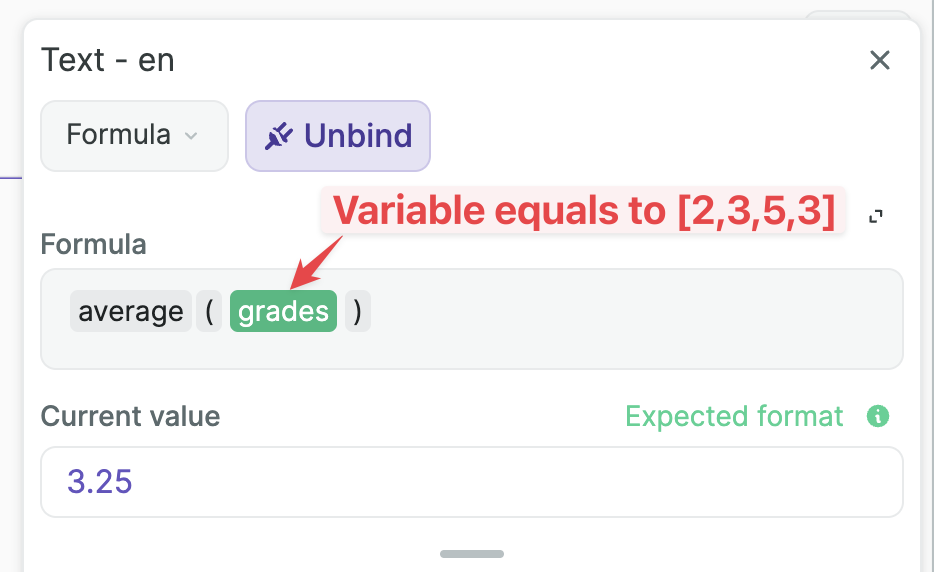Image resolution: width=934 pixels, height=572 pixels.
Task: Click the chevron beside Formula
Action: (192, 136)
